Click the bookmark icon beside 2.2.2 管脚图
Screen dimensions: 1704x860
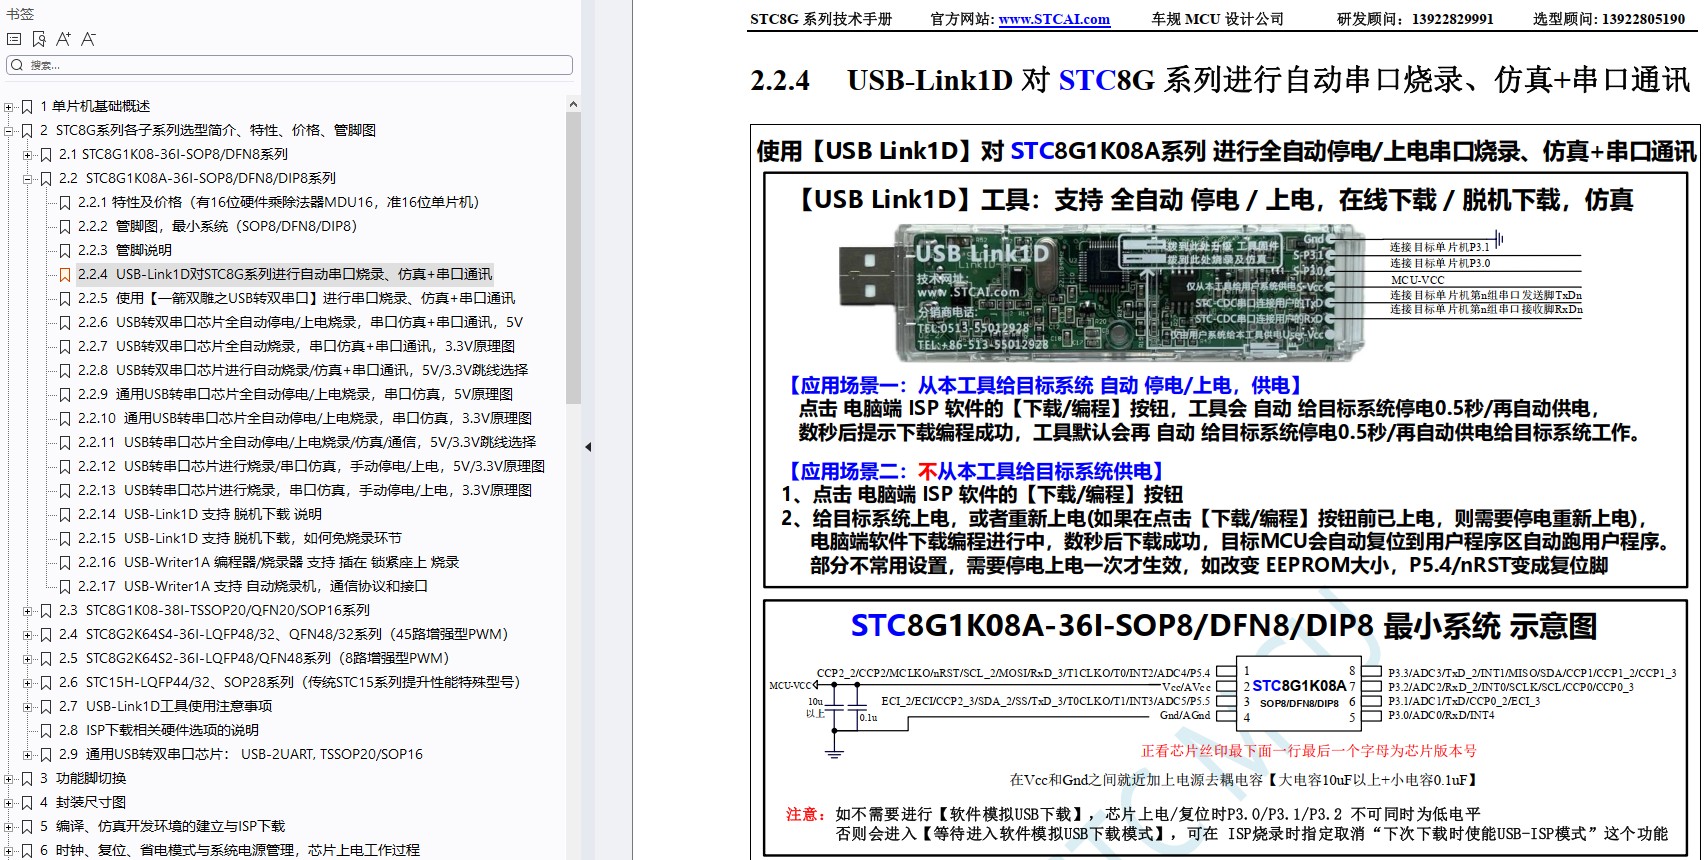click(x=65, y=226)
